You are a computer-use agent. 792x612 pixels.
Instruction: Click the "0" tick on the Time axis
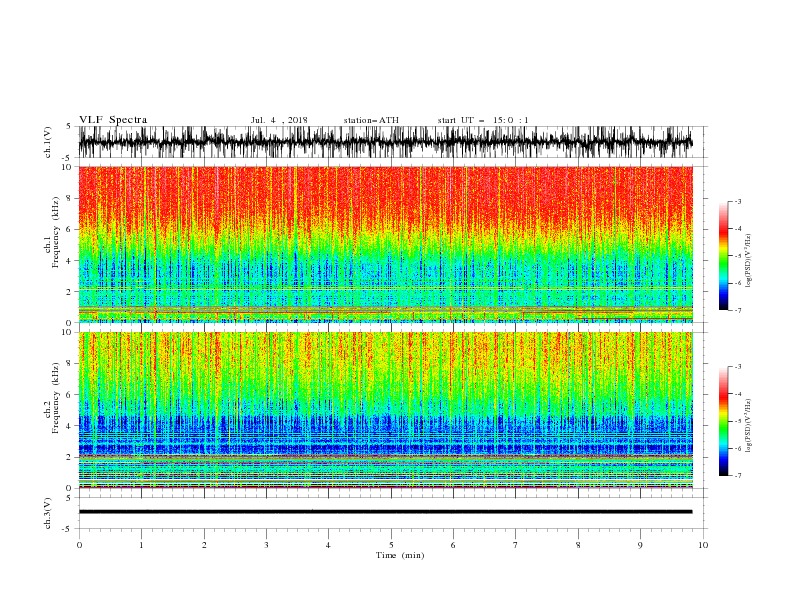point(79,545)
